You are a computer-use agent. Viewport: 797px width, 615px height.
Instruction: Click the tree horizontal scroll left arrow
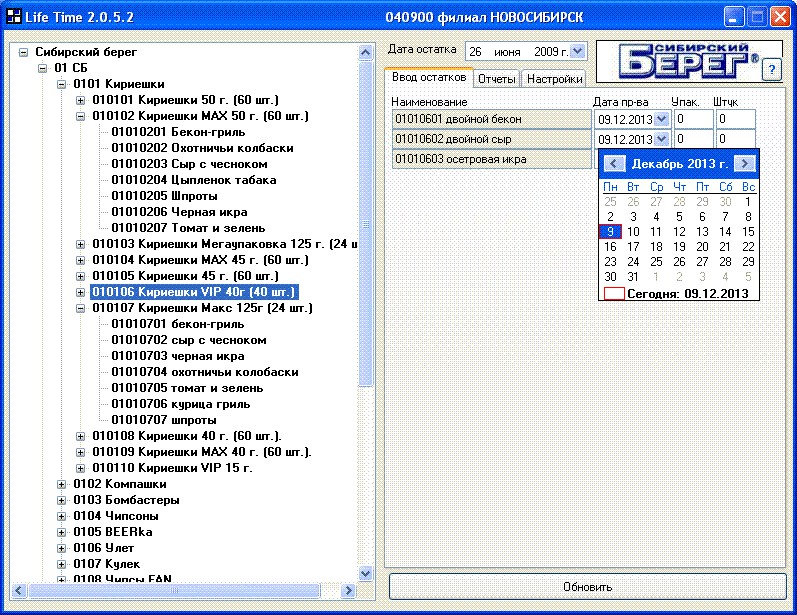19,590
